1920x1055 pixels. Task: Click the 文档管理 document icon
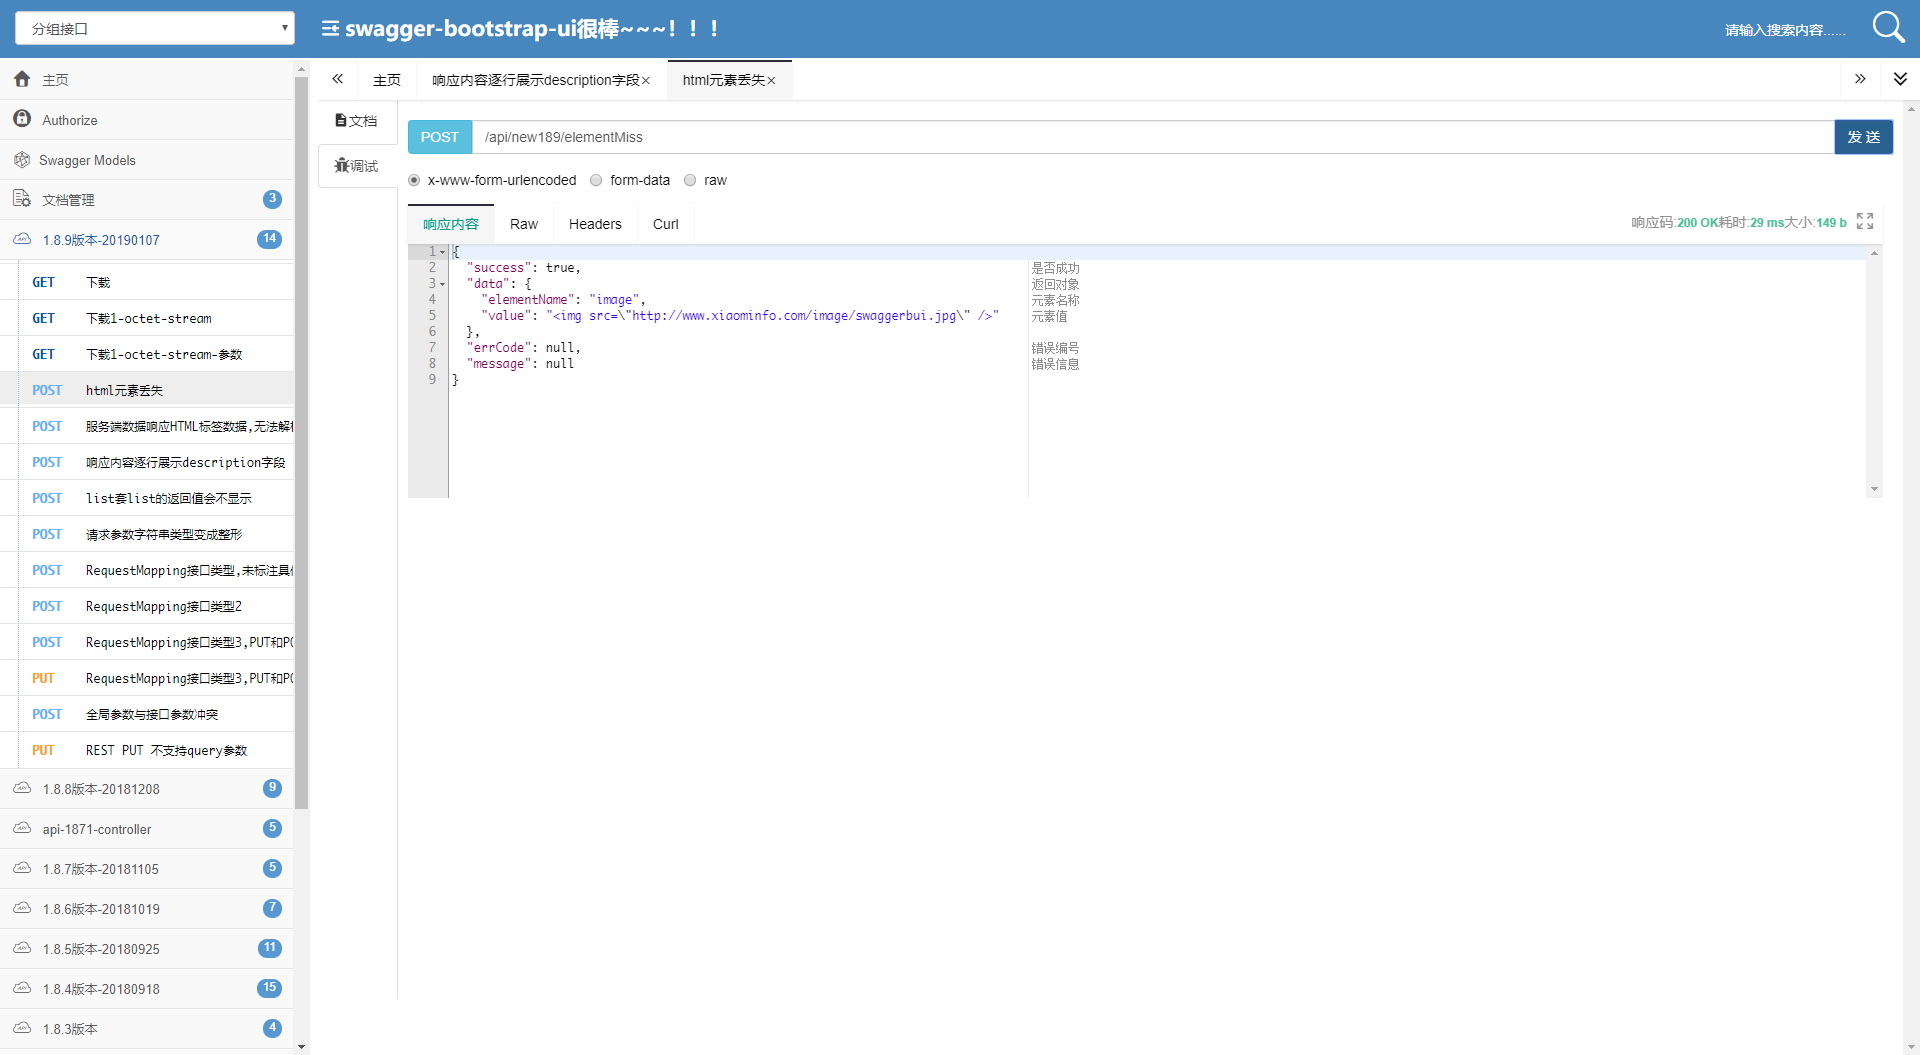22,199
